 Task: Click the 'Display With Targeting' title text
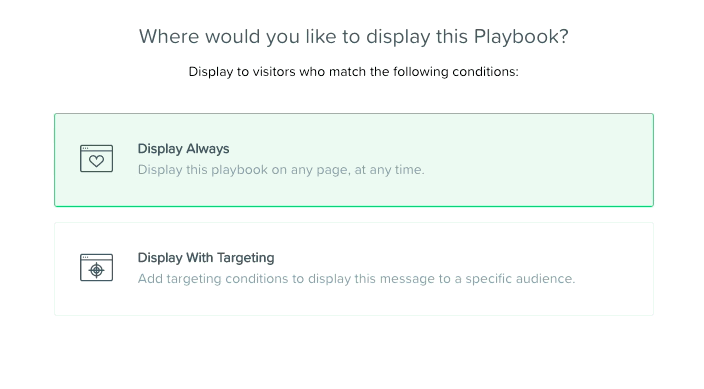[206, 258]
